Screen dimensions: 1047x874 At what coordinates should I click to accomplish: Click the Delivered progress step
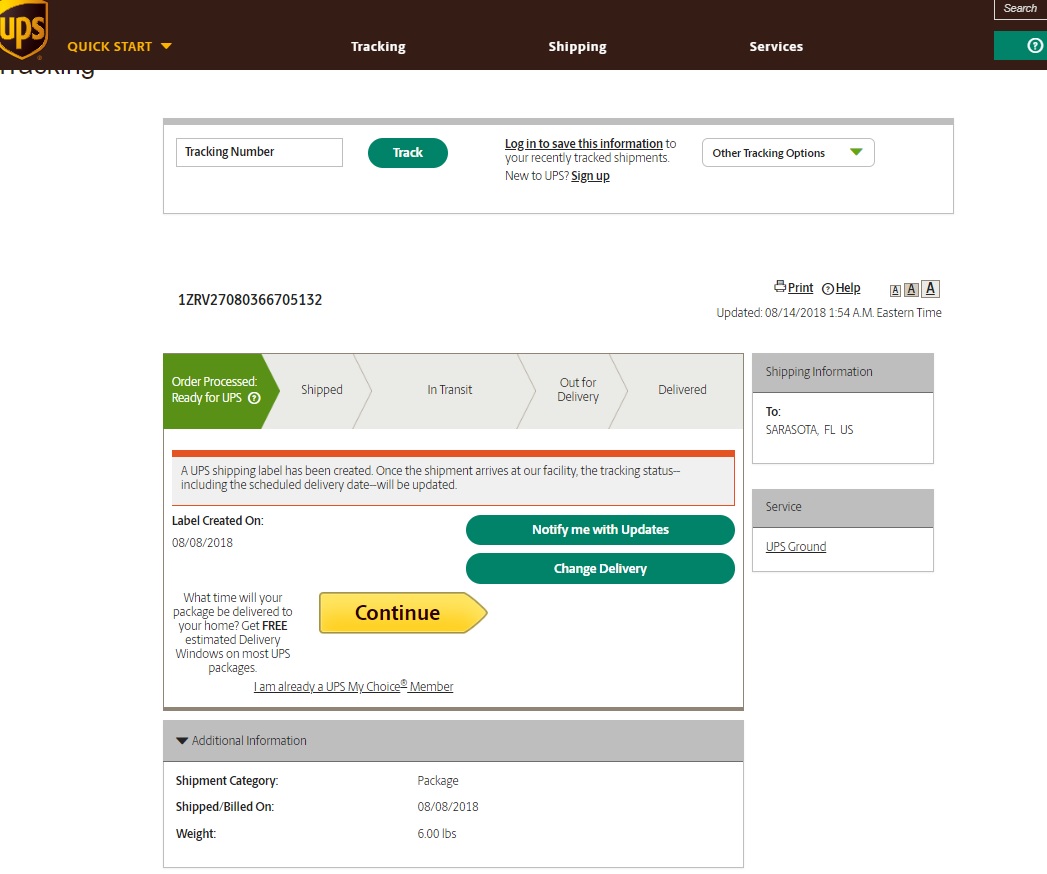[682, 390]
